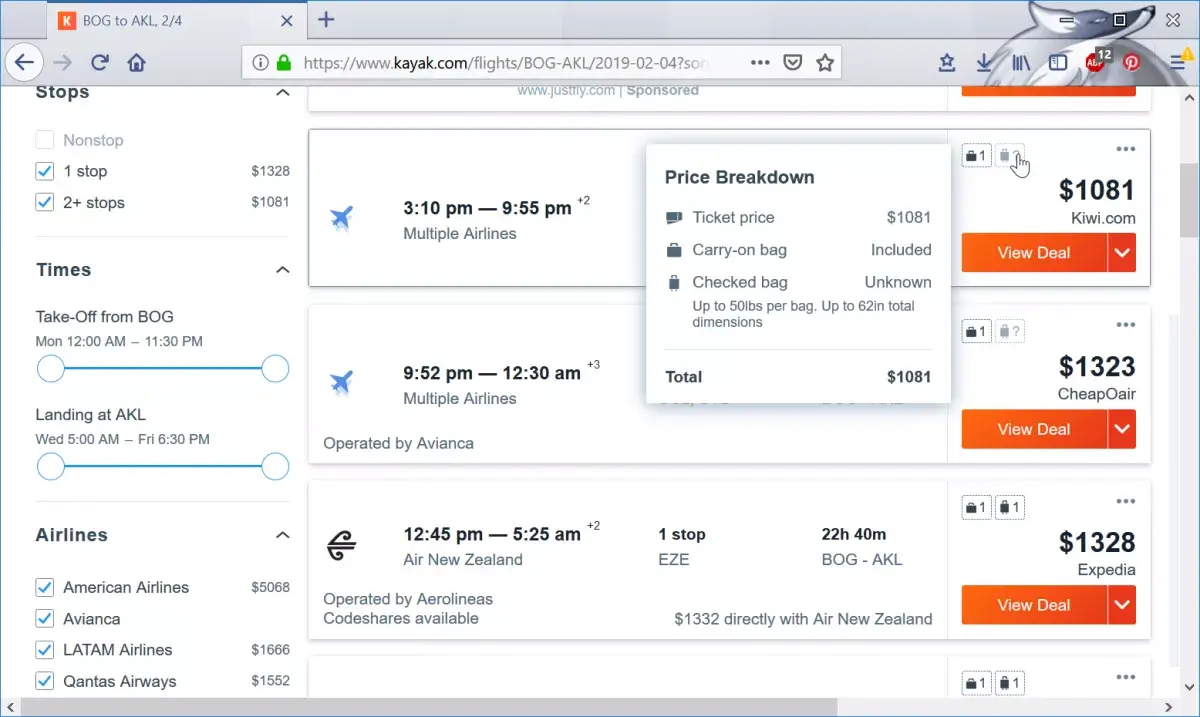Bookmark this page with the star
This screenshot has height=717, width=1200.
[x=825, y=62]
